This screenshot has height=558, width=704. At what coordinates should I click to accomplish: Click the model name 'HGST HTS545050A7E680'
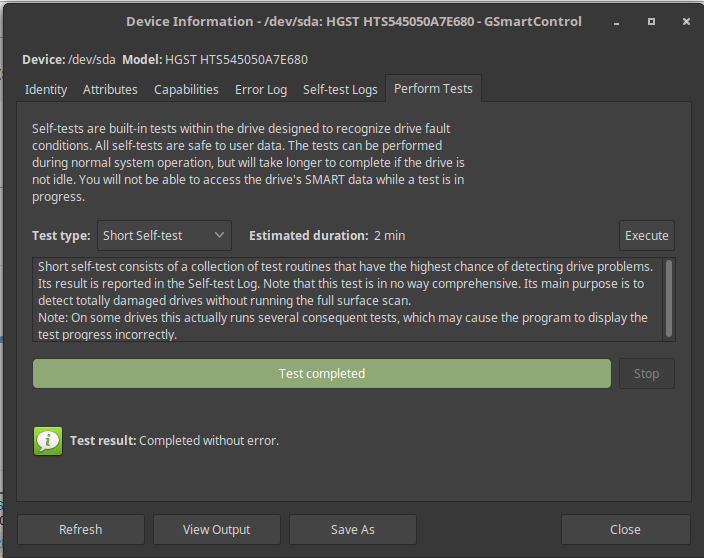236,60
